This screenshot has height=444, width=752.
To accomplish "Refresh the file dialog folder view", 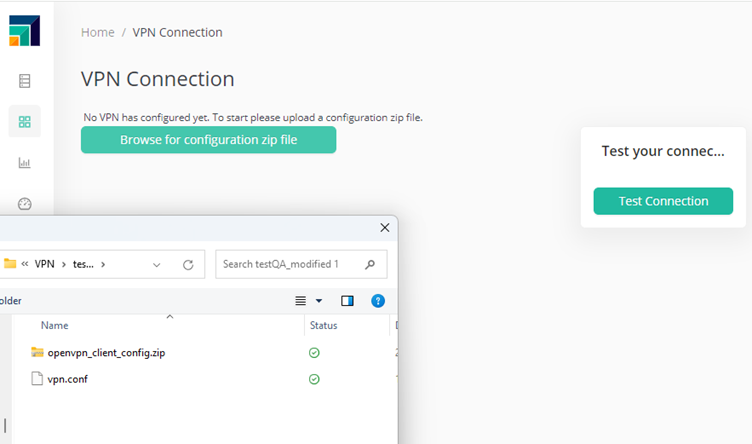I will click(187, 265).
